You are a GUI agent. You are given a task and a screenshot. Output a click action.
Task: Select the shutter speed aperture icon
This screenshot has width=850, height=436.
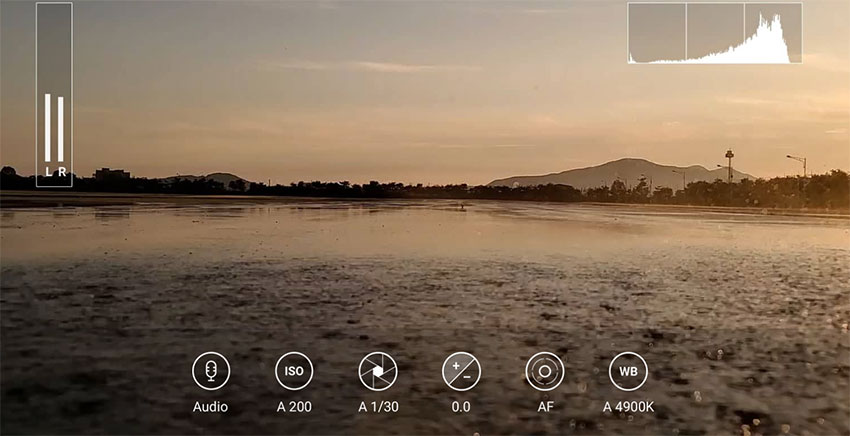[x=378, y=371]
